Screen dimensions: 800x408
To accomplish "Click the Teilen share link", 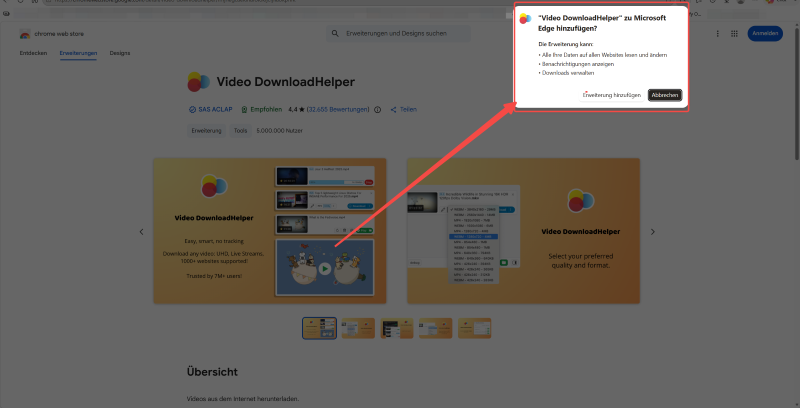I will pyautogui.click(x=404, y=110).
